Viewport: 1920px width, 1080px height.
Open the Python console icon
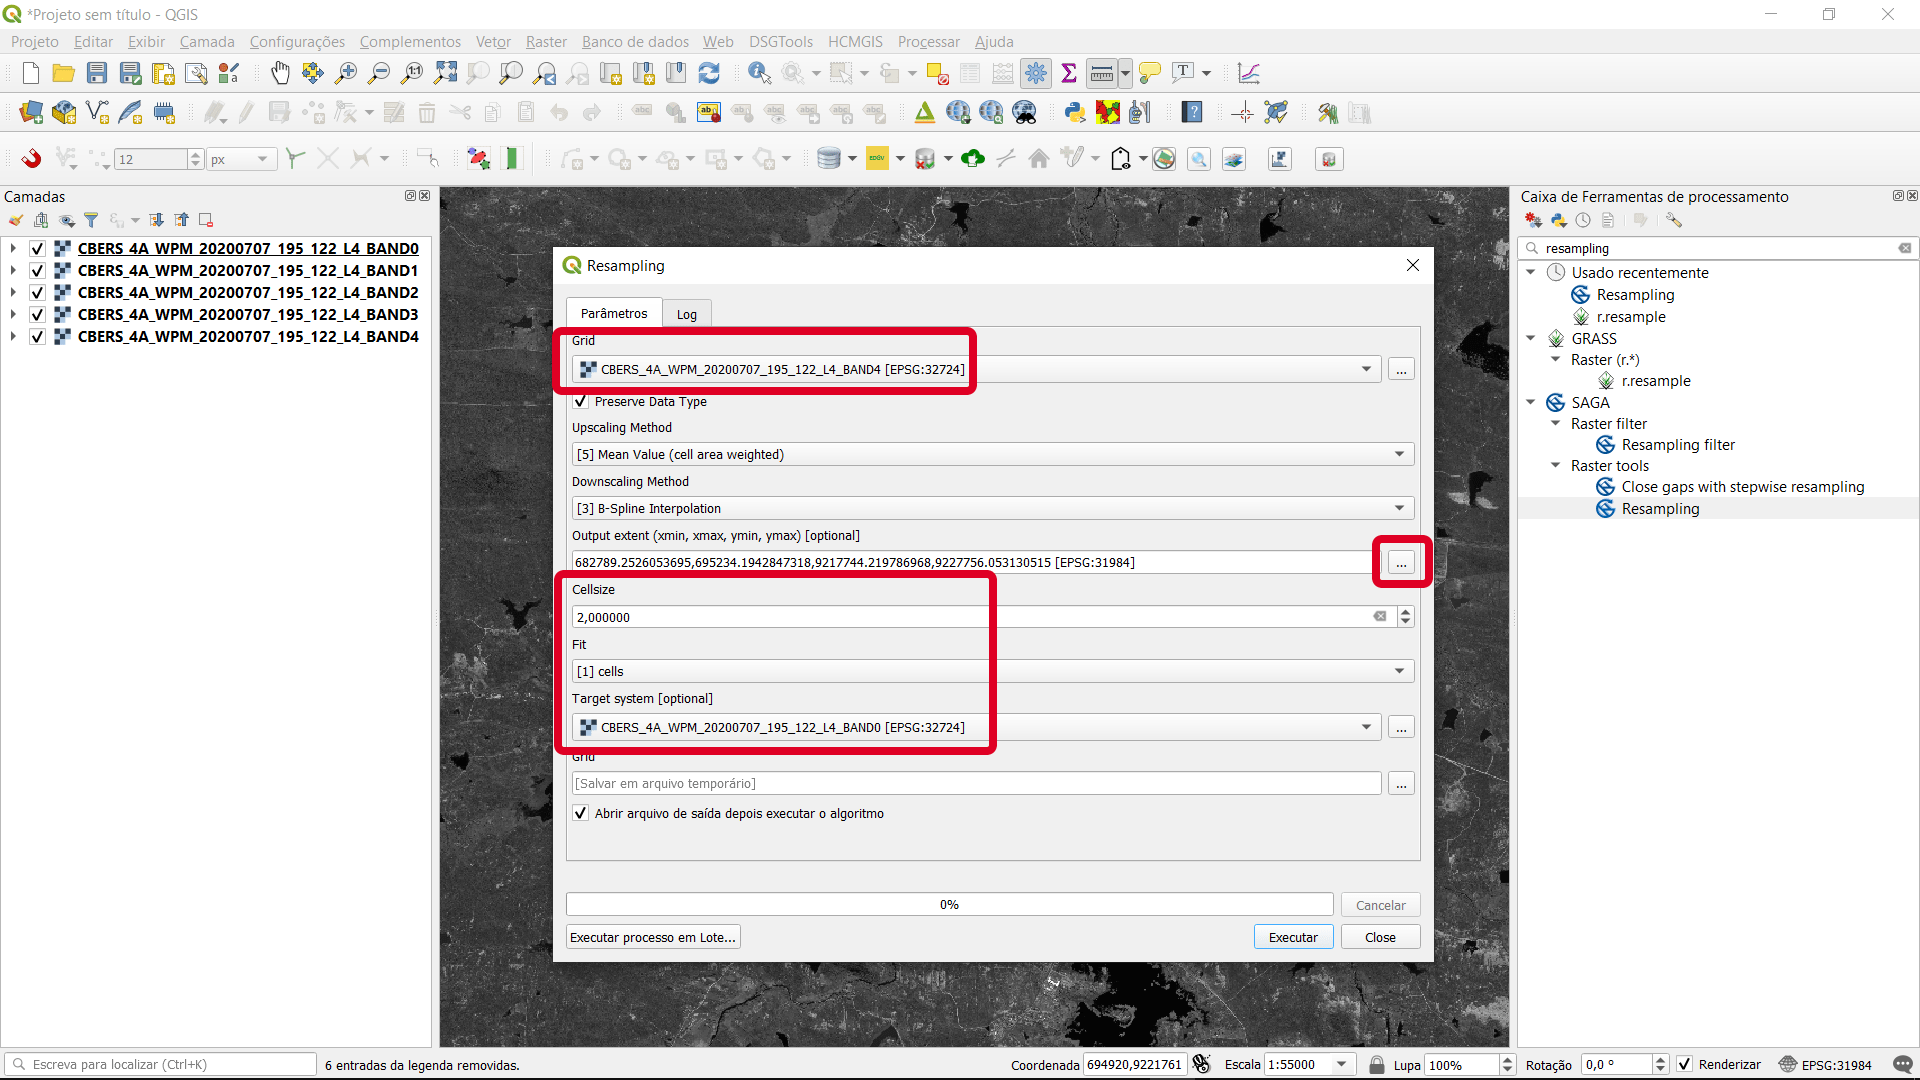click(x=1075, y=113)
